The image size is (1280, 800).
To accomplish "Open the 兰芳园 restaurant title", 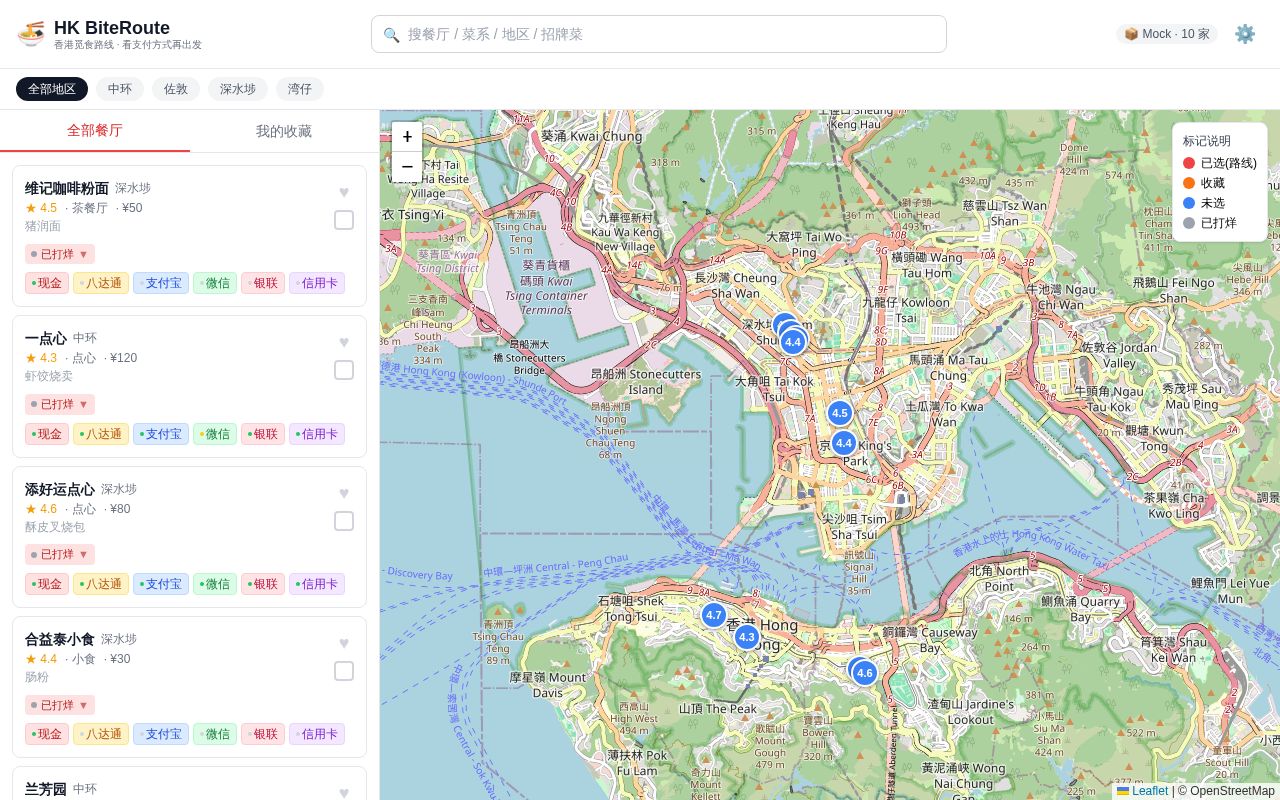I will tap(46, 789).
